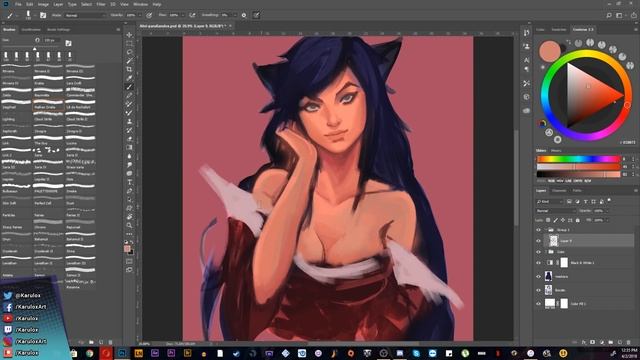The height and width of the screenshot is (360, 640).
Task: Open the layer blend mode Normal dropdown
Action: coord(556,211)
